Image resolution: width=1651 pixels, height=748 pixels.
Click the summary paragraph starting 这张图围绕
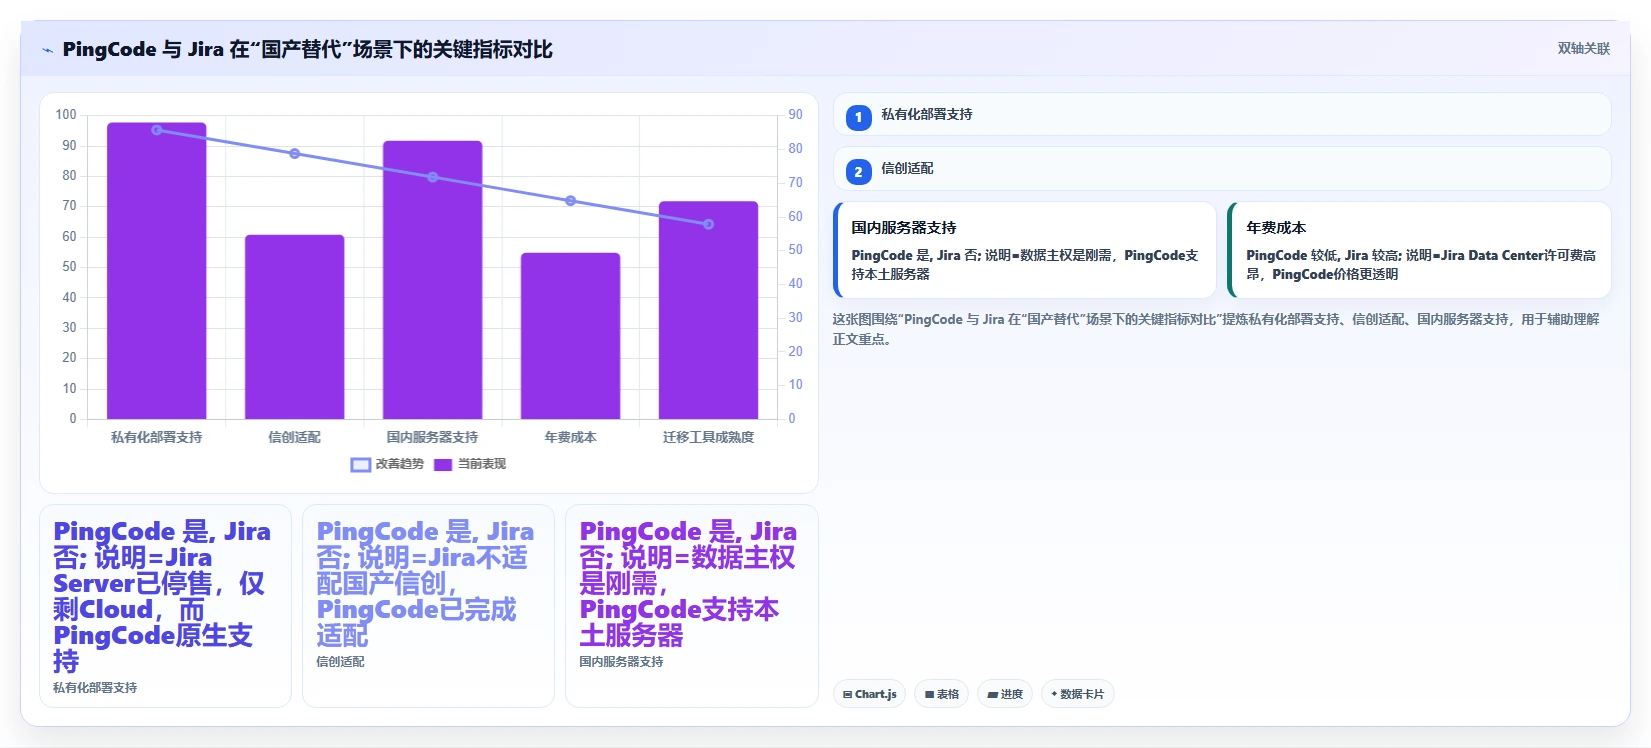[x=1216, y=329]
